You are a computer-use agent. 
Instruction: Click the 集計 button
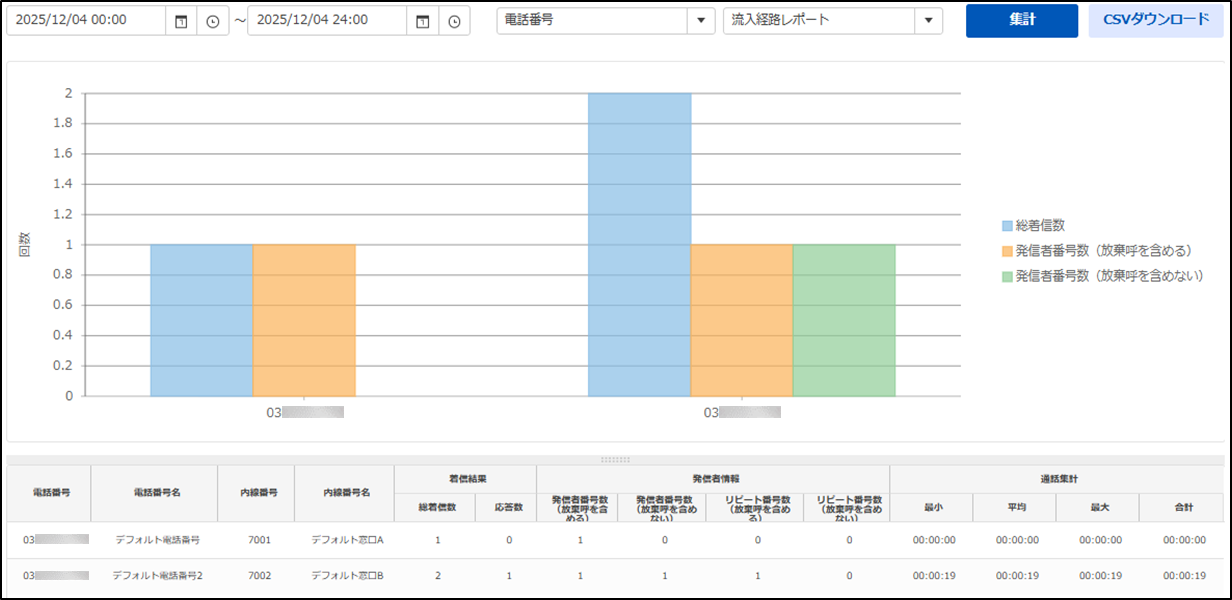(1021, 21)
